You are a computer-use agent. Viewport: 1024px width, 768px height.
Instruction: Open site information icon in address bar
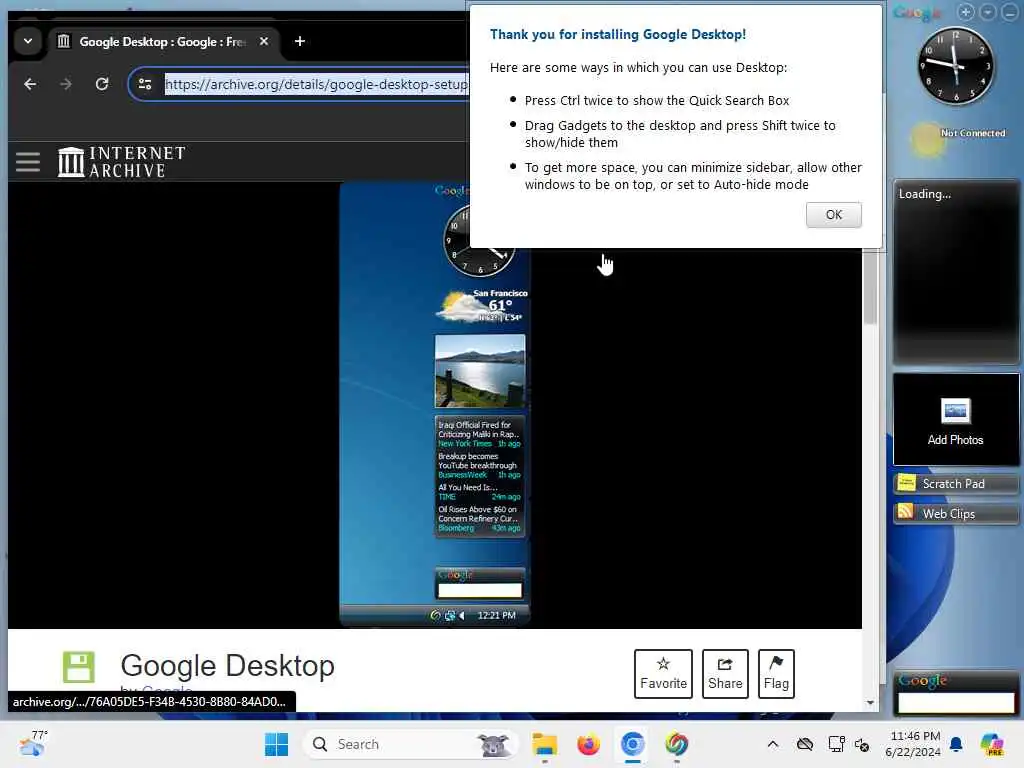(x=145, y=84)
